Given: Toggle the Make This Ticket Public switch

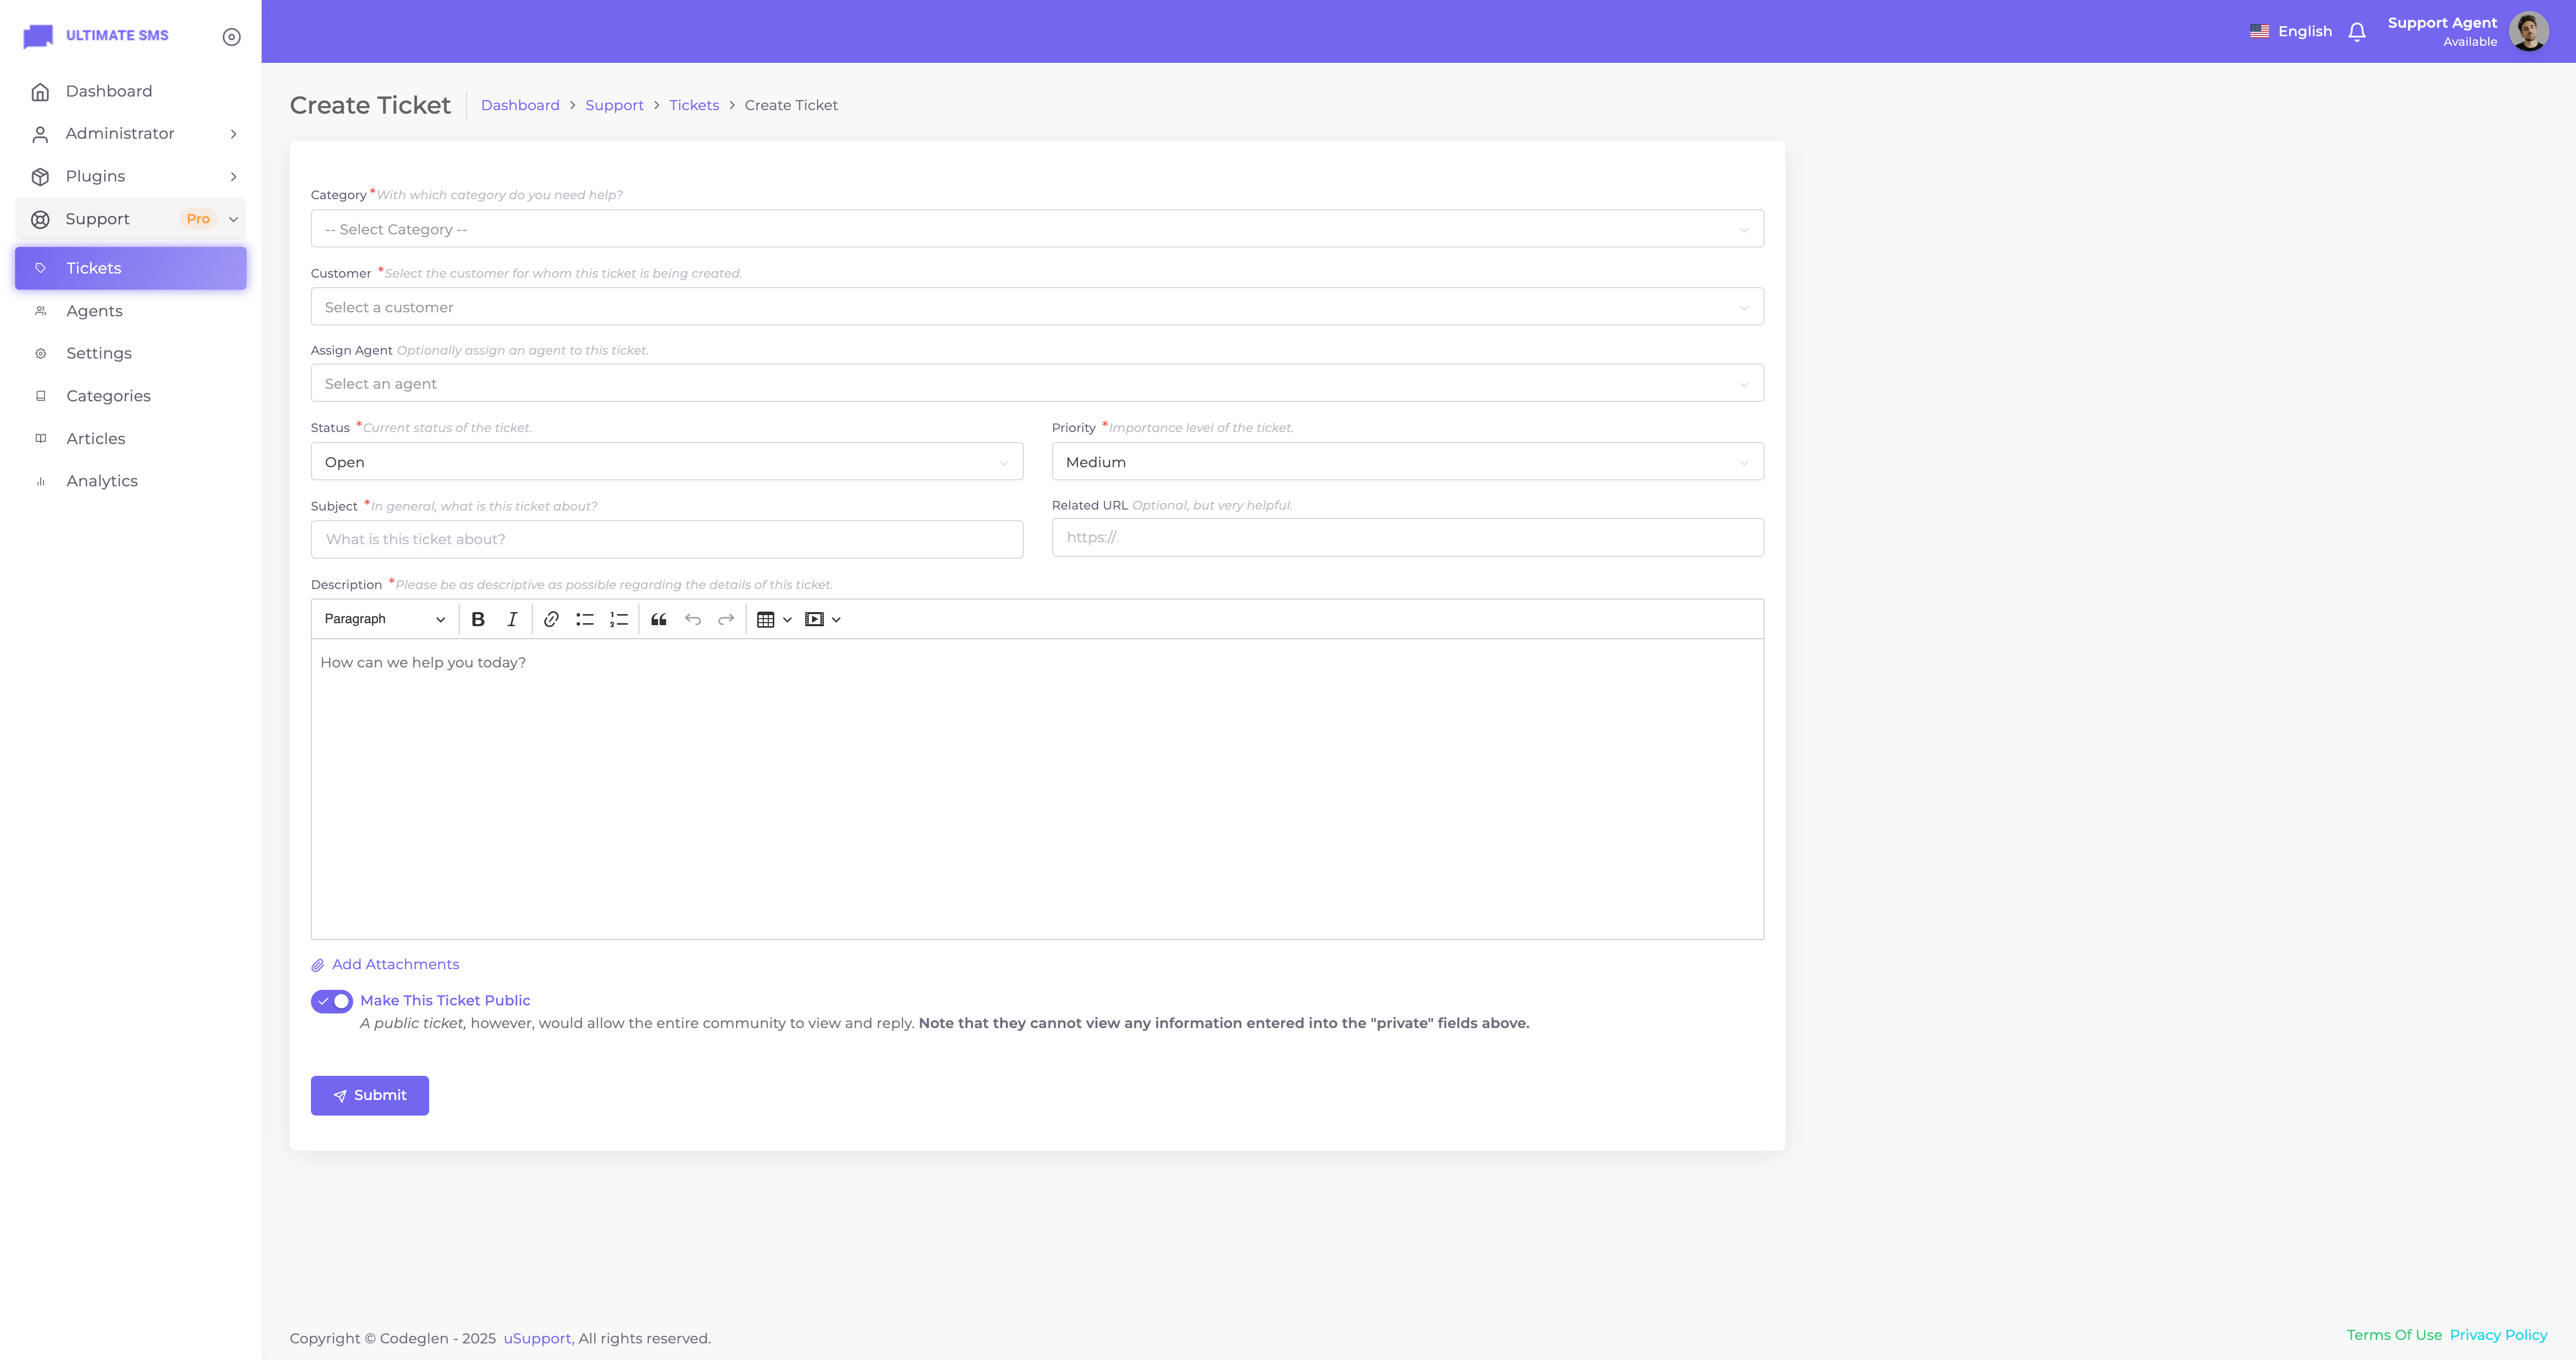Looking at the screenshot, I should click(332, 1001).
